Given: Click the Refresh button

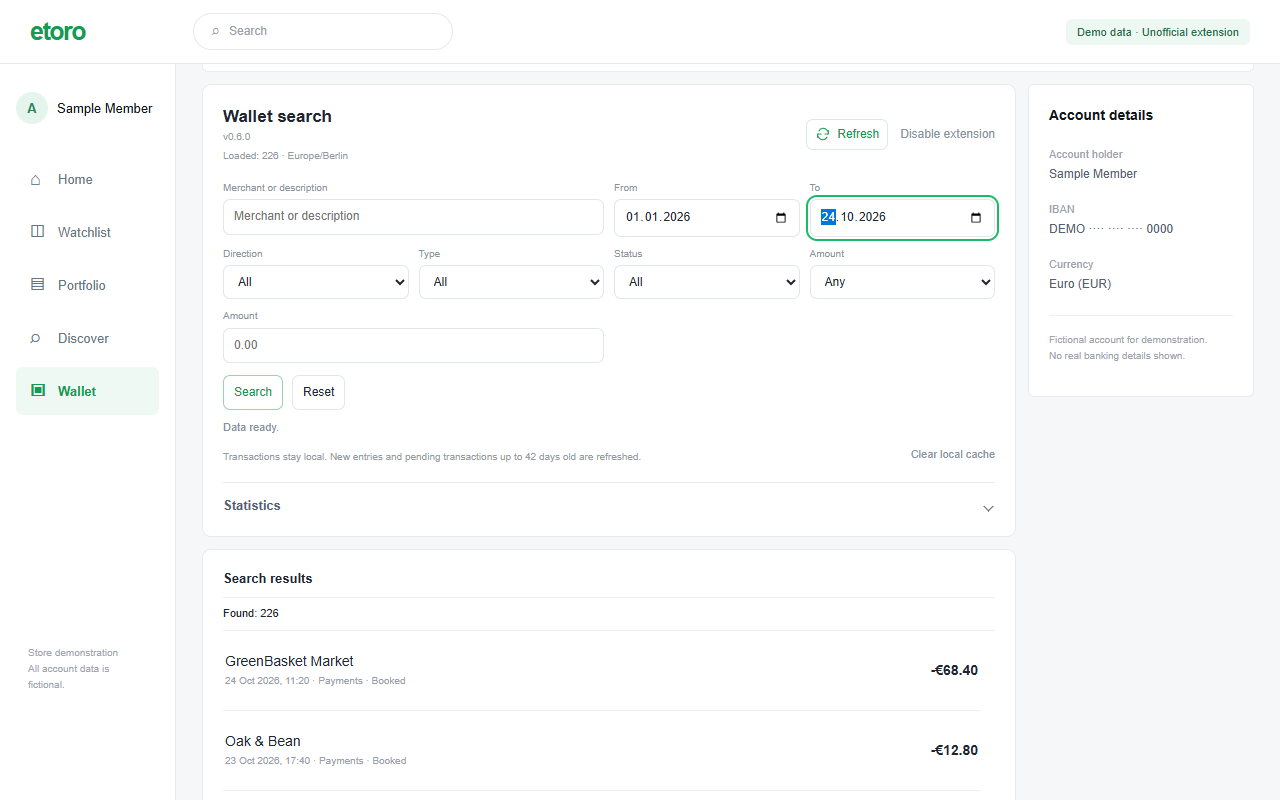Looking at the screenshot, I should (x=847, y=134).
